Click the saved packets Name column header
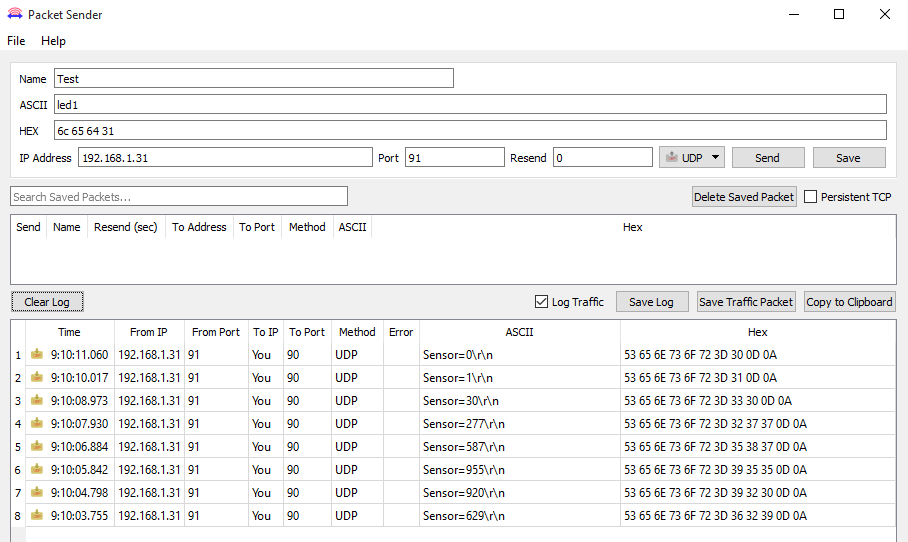This screenshot has height=542, width=908. pyautogui.click(x=67, y=227)
